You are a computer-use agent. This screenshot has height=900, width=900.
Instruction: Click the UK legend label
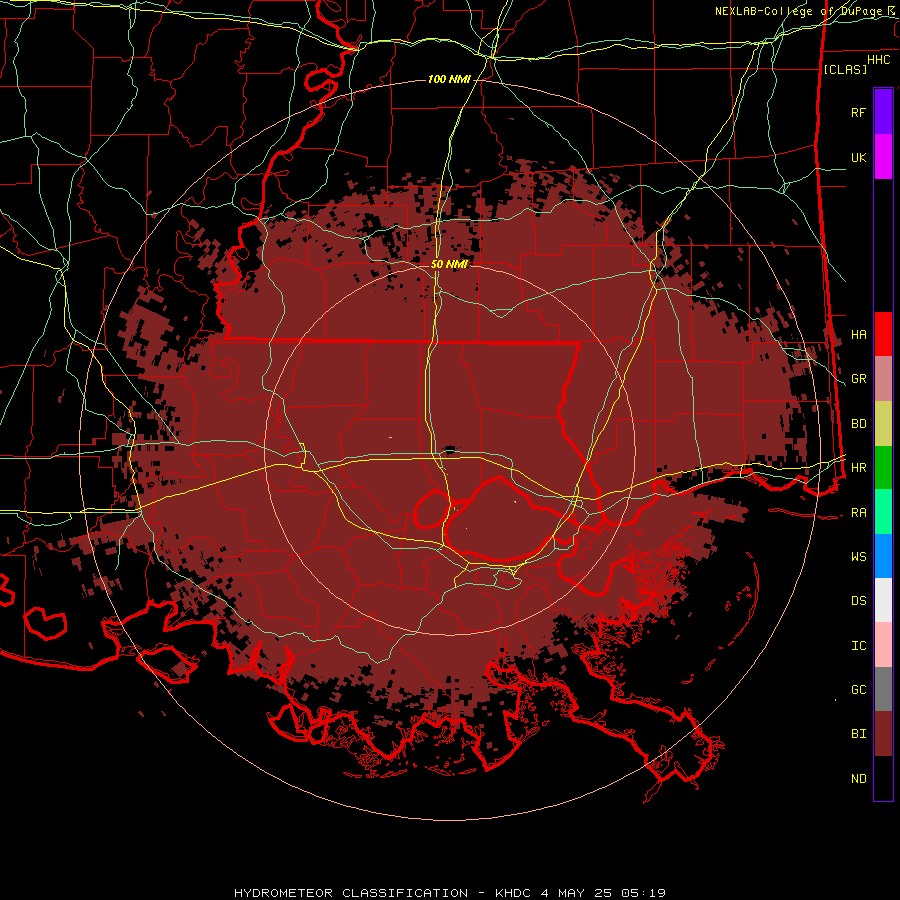pyautogui.click(x=859, y=157)
